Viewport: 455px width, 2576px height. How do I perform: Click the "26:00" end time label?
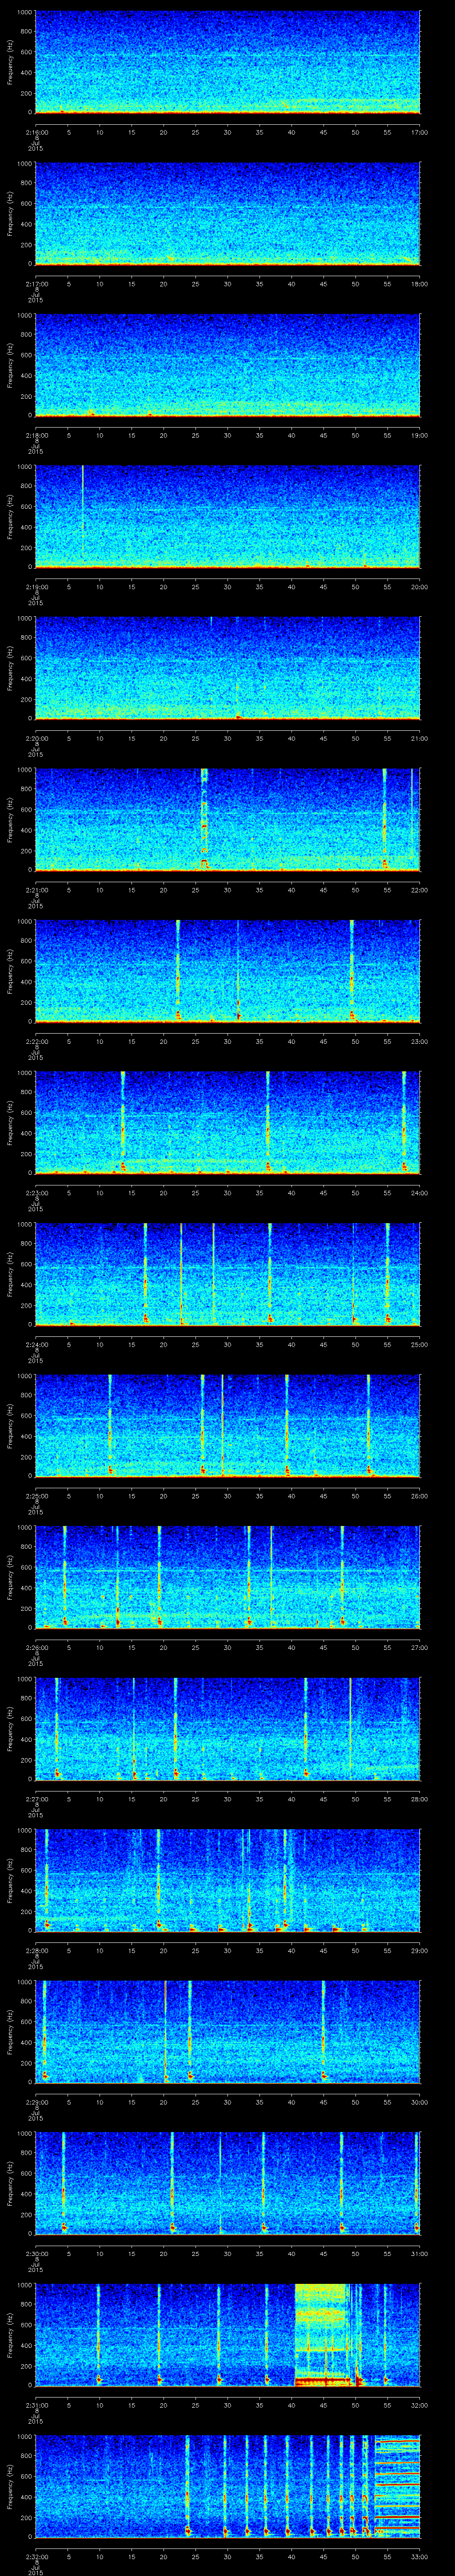tap(419, 1495)
